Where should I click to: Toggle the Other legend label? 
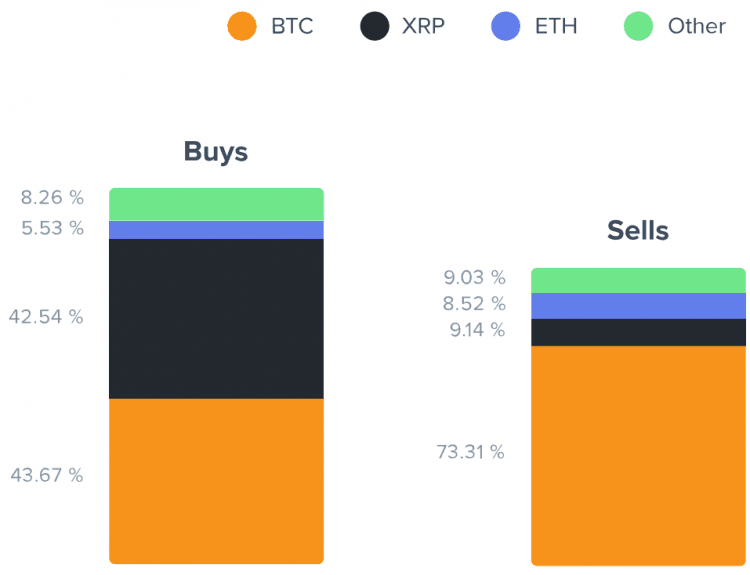[x=697, y=26]
